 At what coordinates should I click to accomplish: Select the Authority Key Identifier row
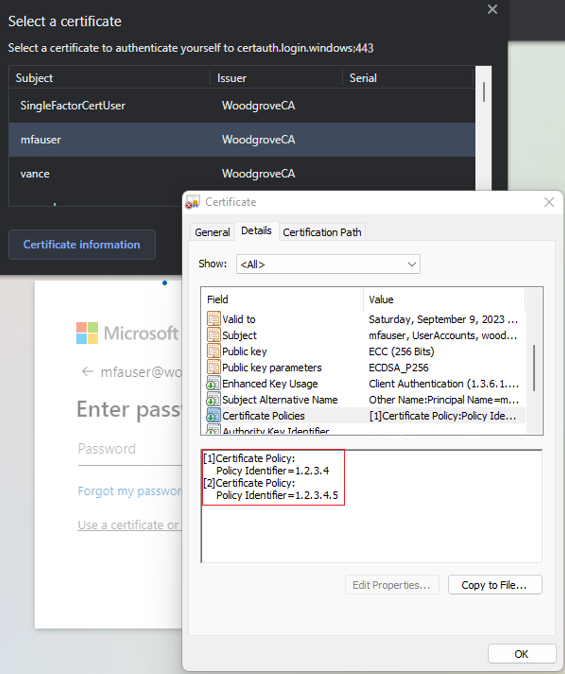click(364, 430)
